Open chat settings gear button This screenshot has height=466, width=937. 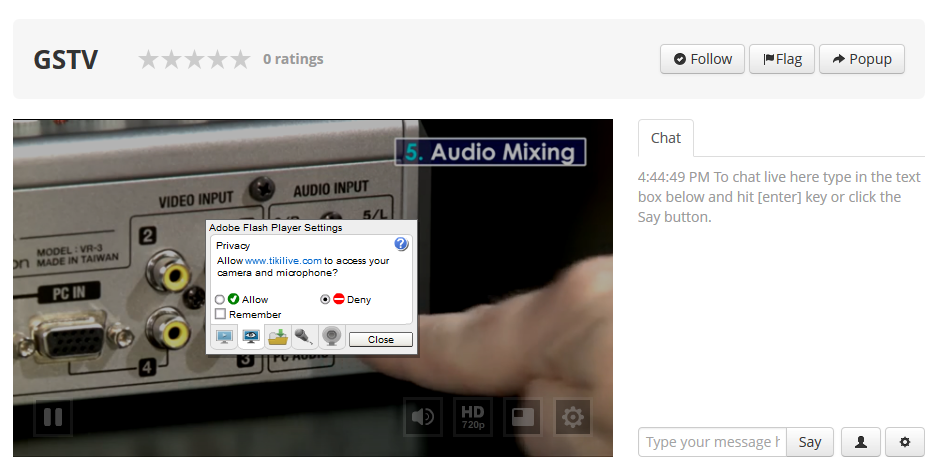905,442
